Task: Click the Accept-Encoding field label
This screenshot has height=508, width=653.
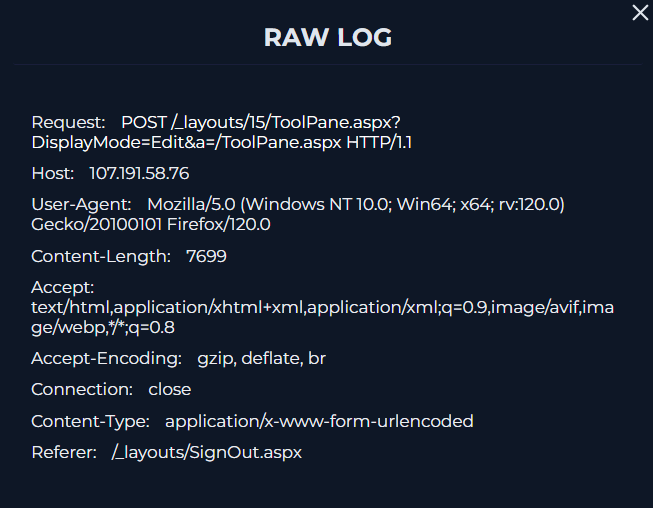Action: [x=106, y=358]
